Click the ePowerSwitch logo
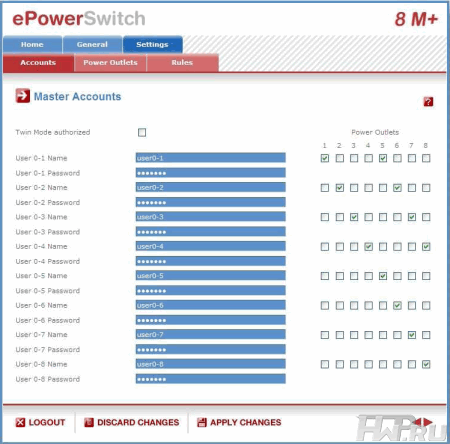Viewport: 450px width, 444px height. coord(79,19)
